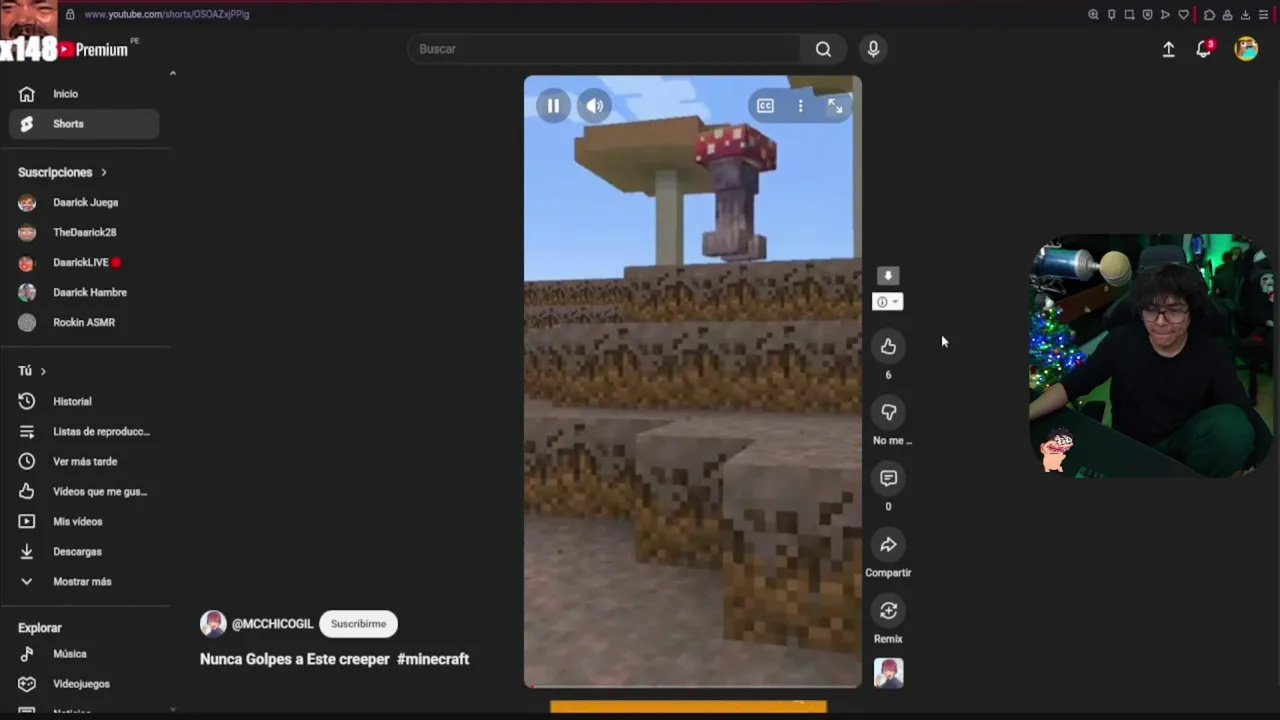Open Descargas
Image resolution: width=1280 pixels, height=720 pixels.
pos(85,551)
